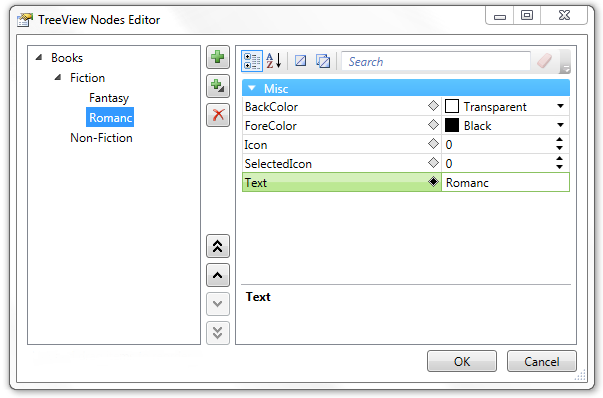603x398 pixels.
Task: Click Cancel to discard node changes
Action: (541, 361)
